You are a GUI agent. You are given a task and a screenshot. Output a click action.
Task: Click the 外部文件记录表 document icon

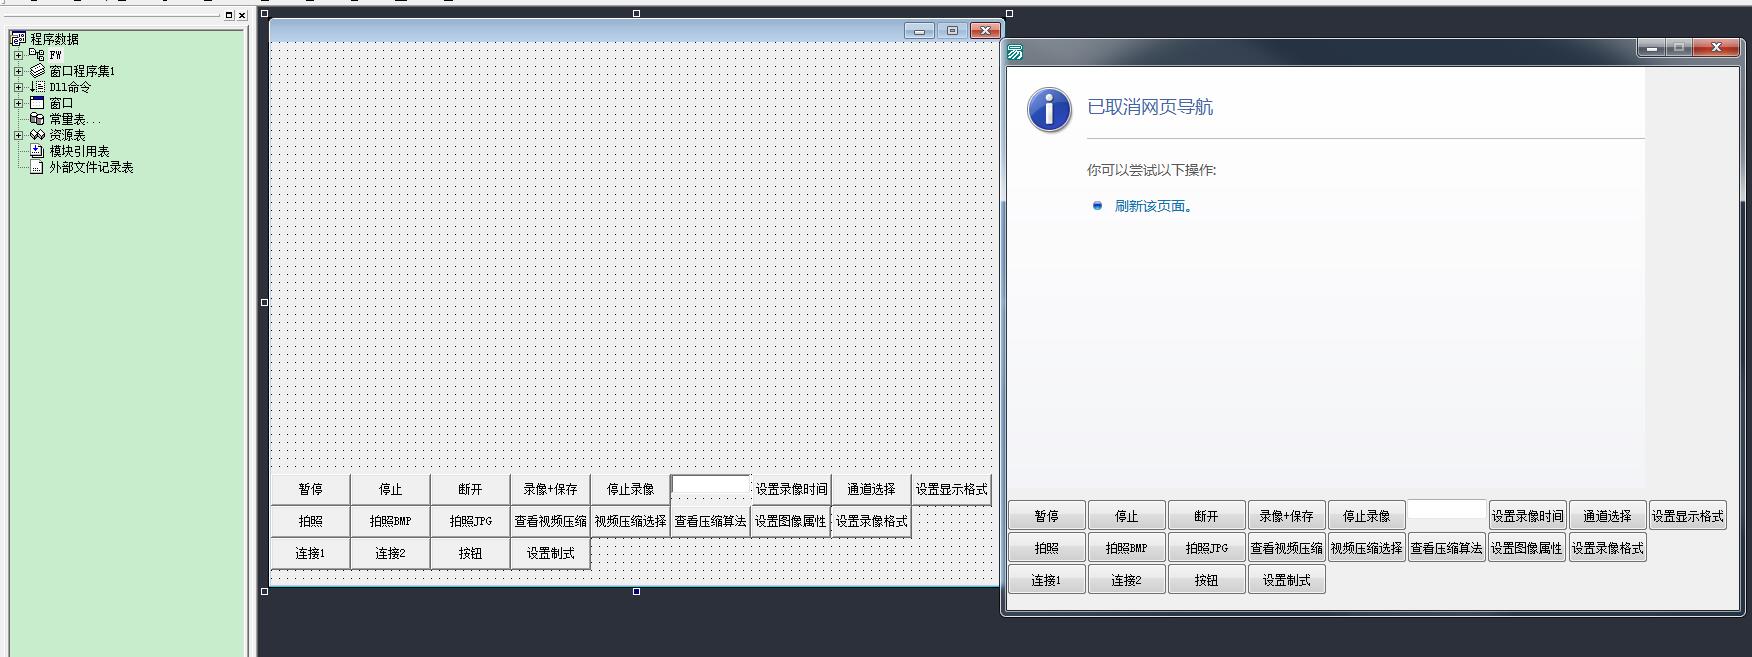(37, 167)
